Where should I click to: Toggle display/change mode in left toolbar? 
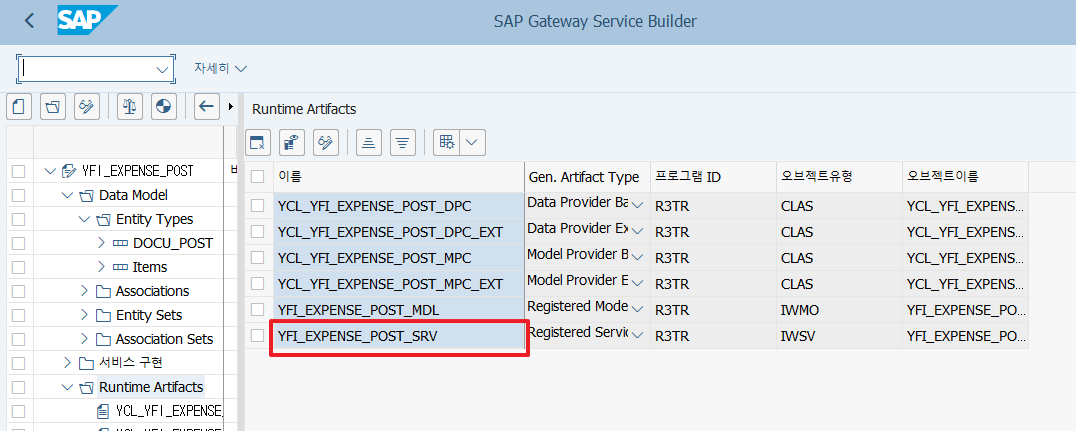click(87, 106)
